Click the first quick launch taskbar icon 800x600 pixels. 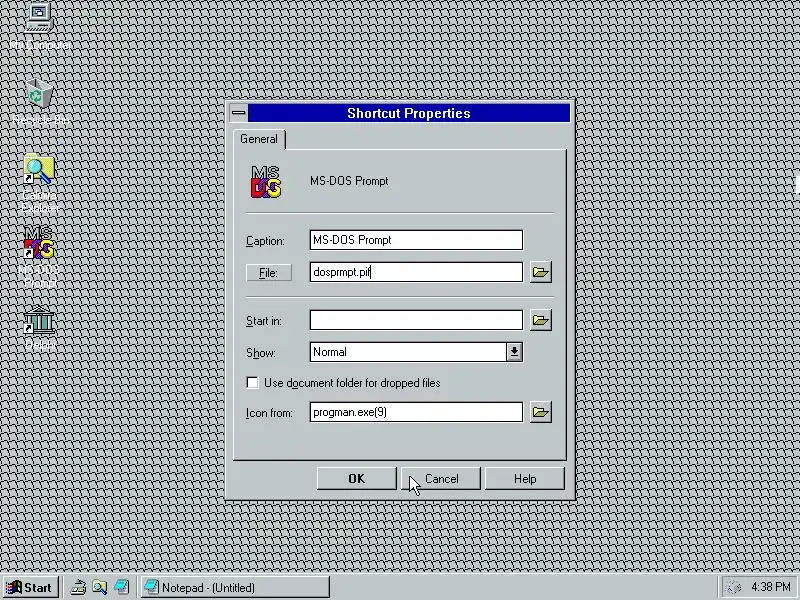pos(78,587)
